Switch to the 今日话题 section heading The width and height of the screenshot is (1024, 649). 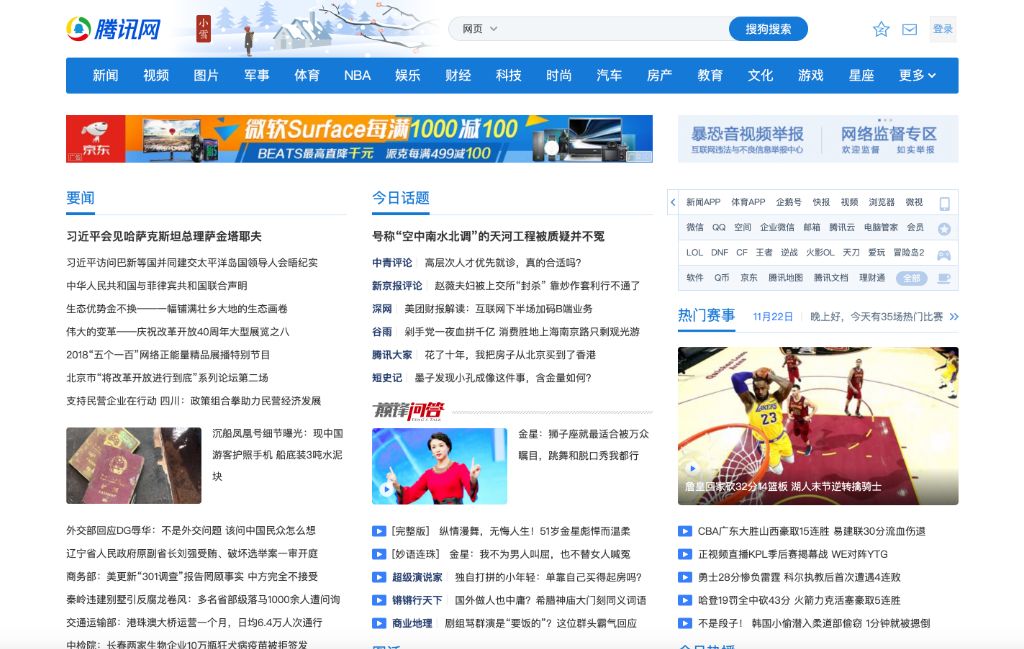tap(401, 198)
